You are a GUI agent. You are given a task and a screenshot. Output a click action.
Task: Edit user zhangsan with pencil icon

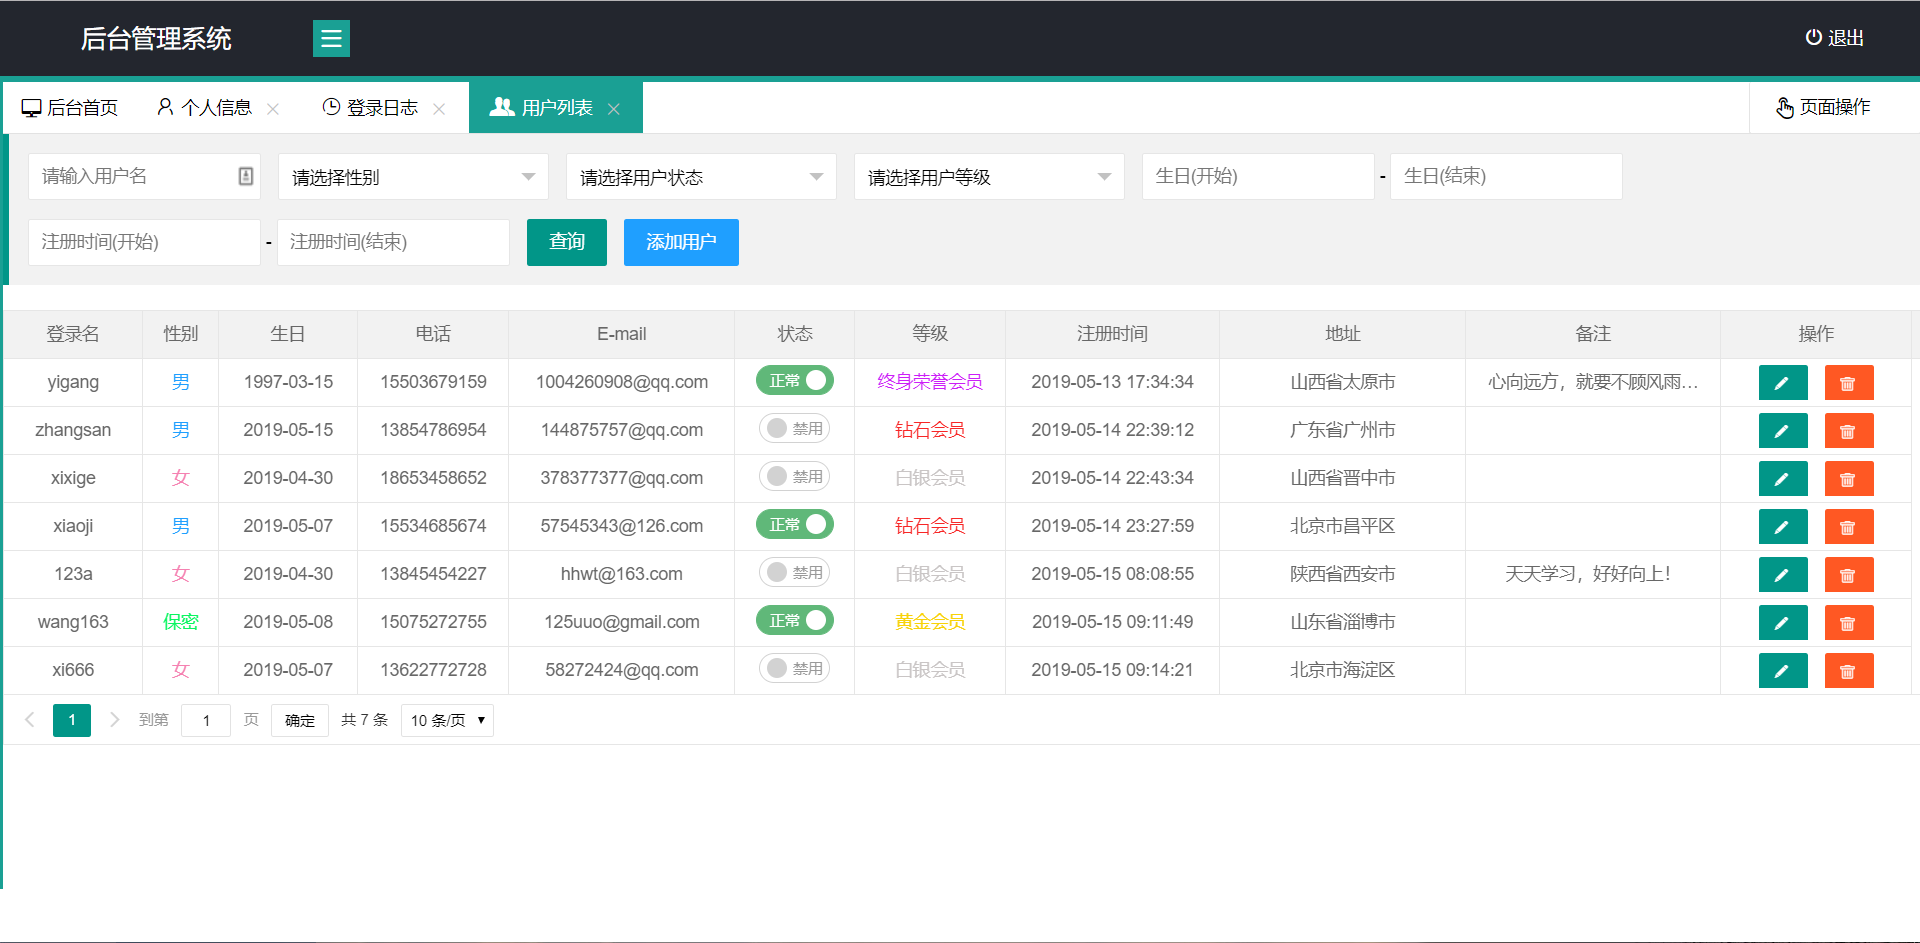[x=1783, y=431]
